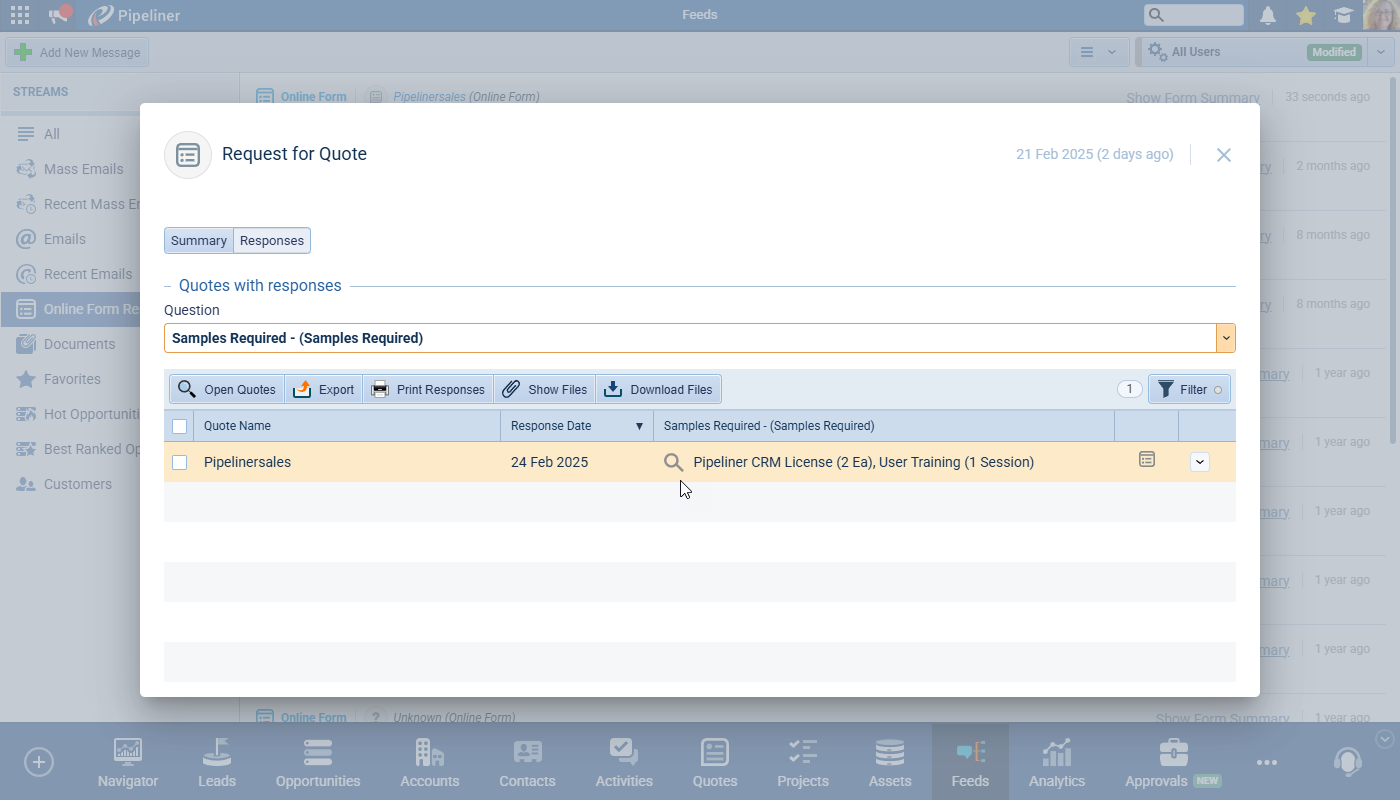Toggle the Filter button
This screenshot has width=1400, height=800.
[1189, 390]
